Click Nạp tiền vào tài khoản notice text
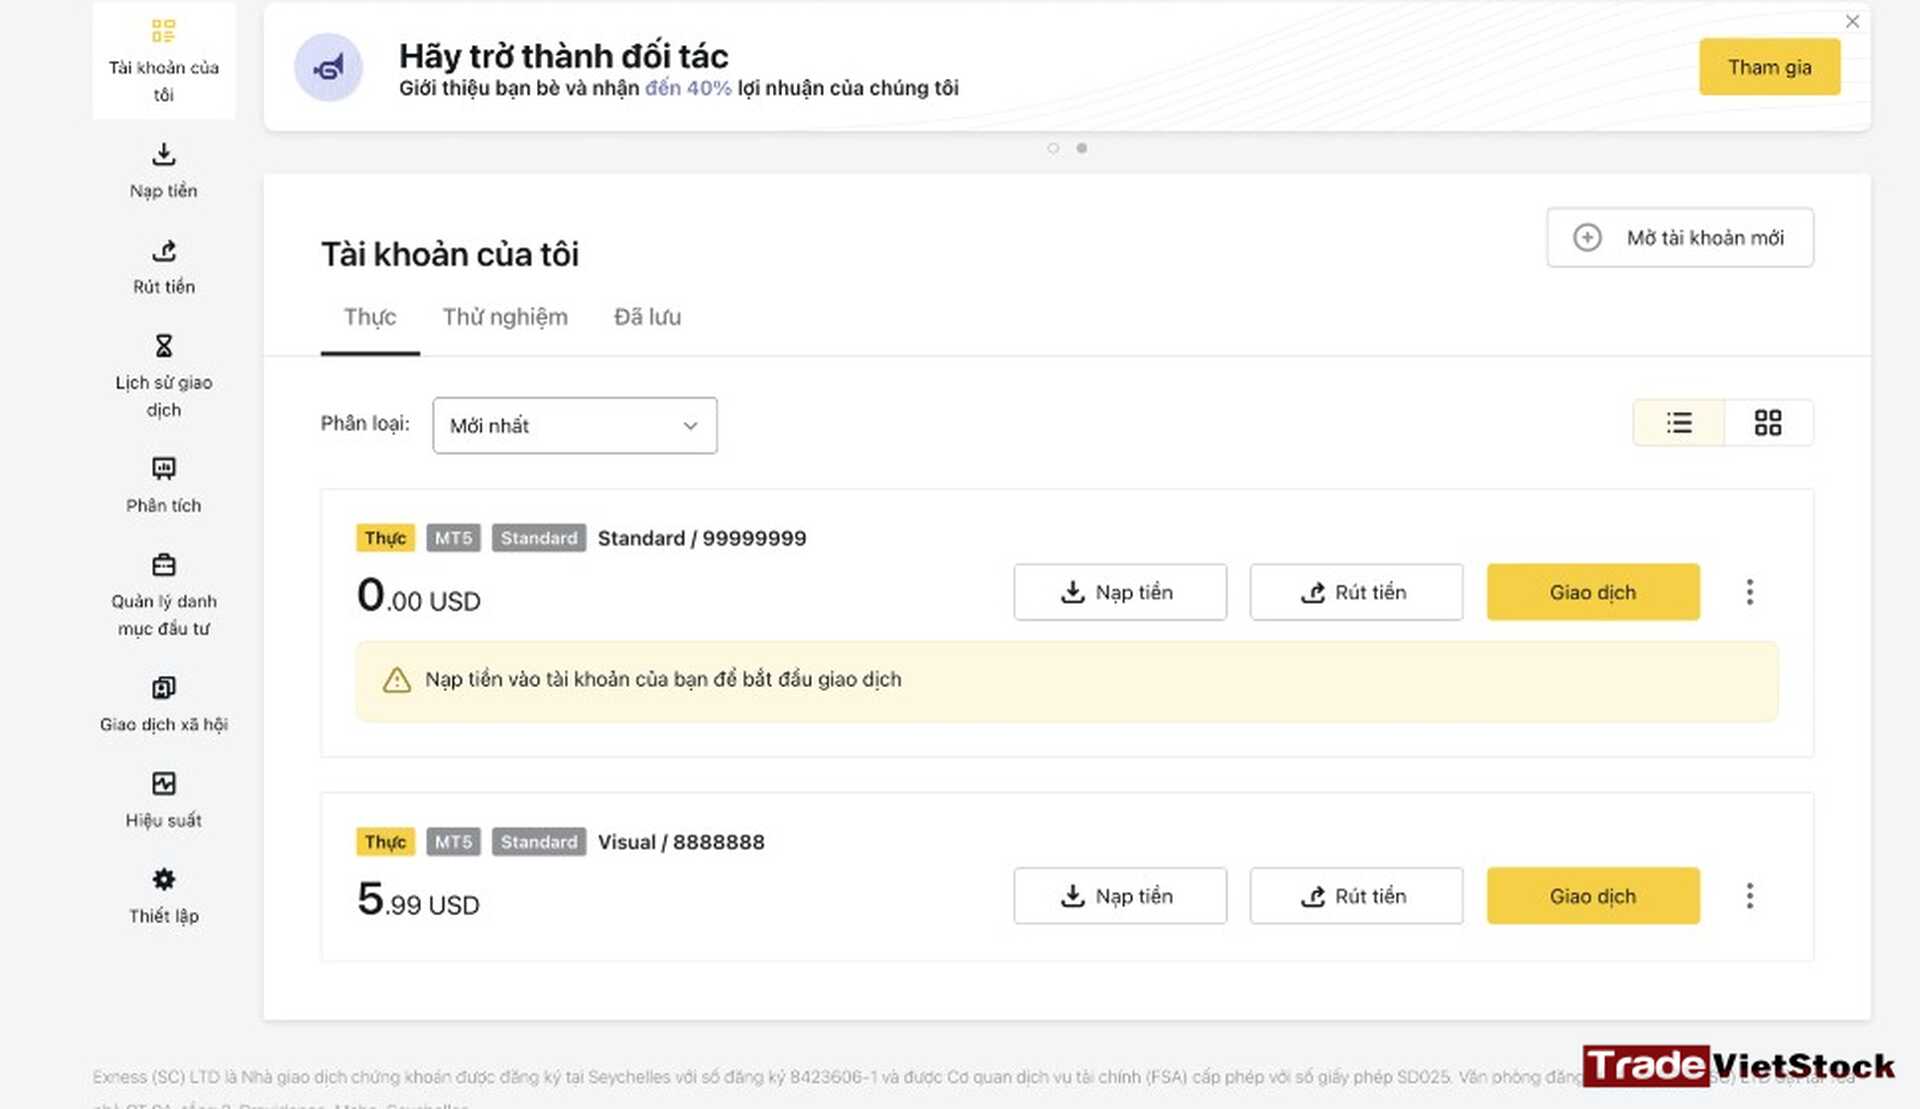 [x=663, y=680]
